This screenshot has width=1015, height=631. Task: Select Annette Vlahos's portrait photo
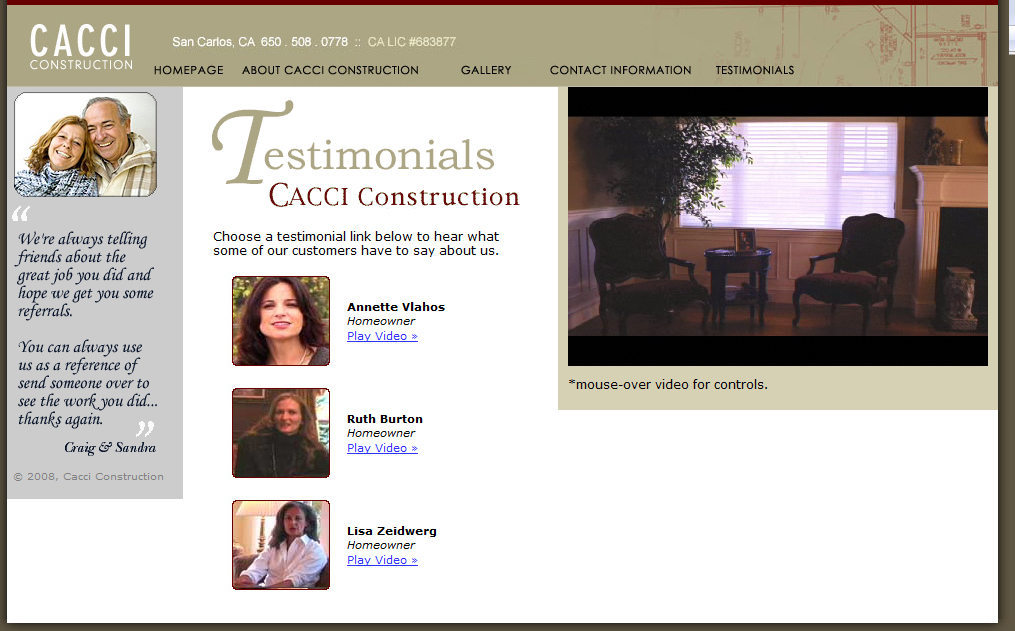pyautogui.click(x=280, y=320)
